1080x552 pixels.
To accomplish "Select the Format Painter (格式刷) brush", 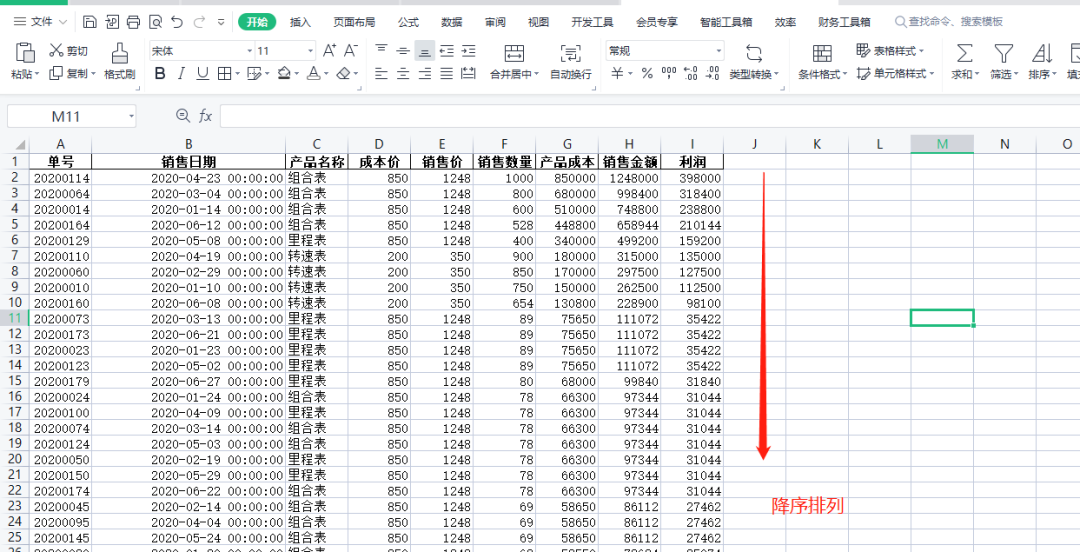I will point(120,61).
